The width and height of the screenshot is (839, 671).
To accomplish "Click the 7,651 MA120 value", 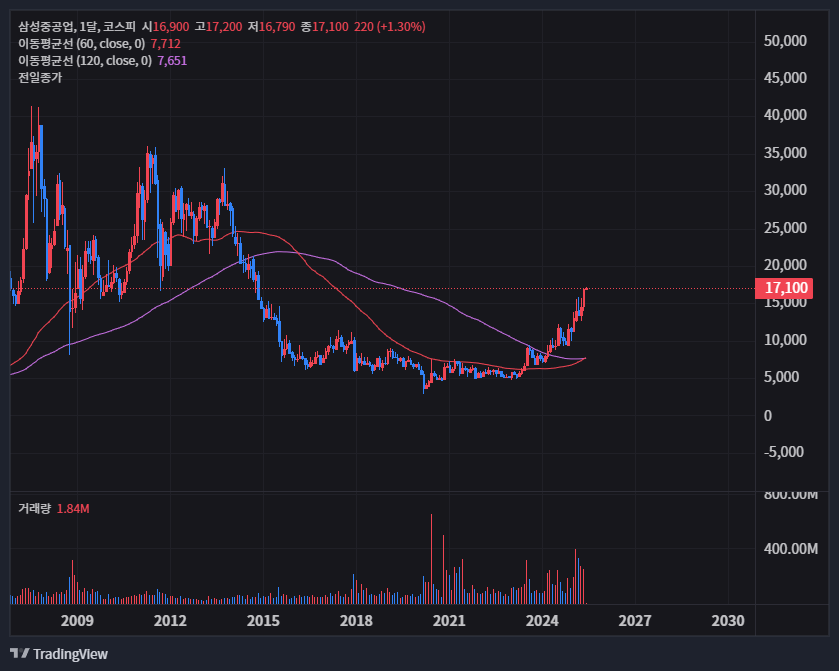I will [172, 60].
